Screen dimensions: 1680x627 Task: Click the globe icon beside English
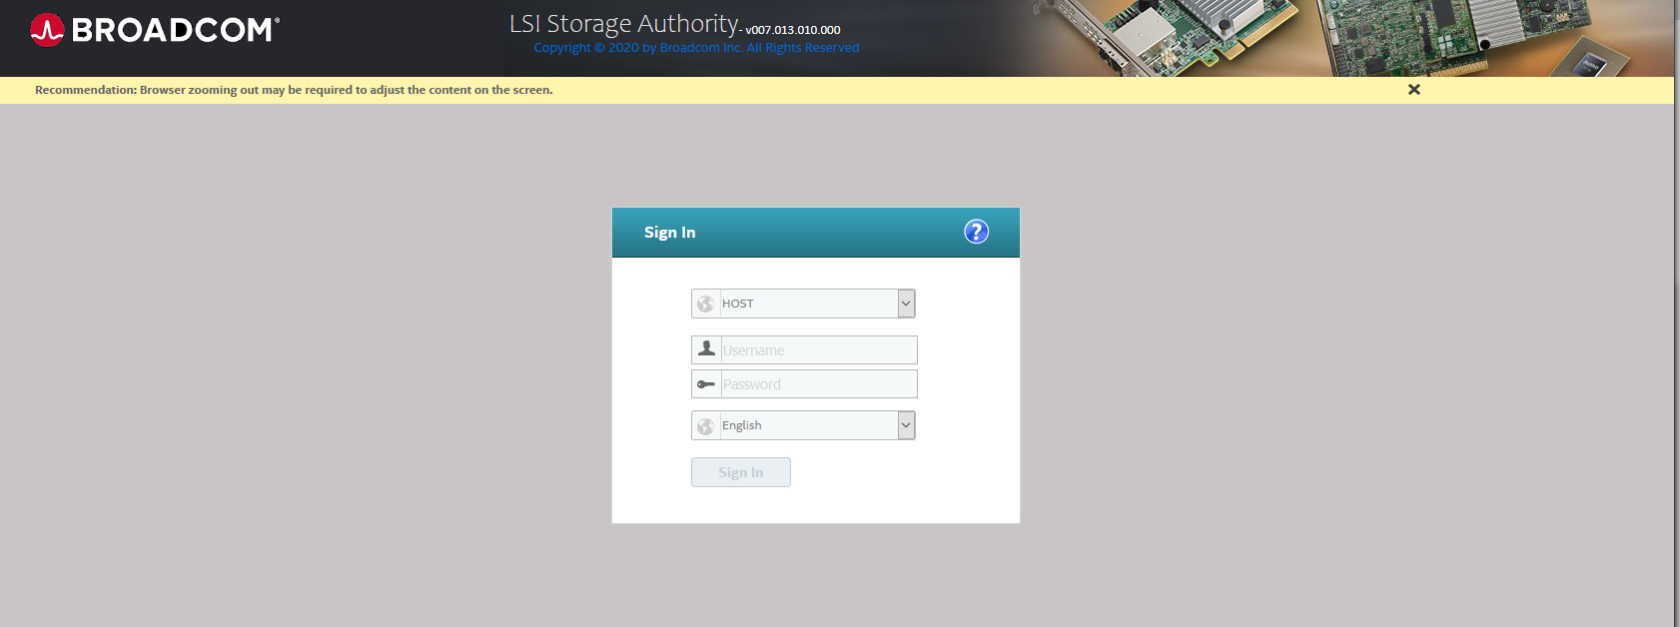tap(706, 426)
